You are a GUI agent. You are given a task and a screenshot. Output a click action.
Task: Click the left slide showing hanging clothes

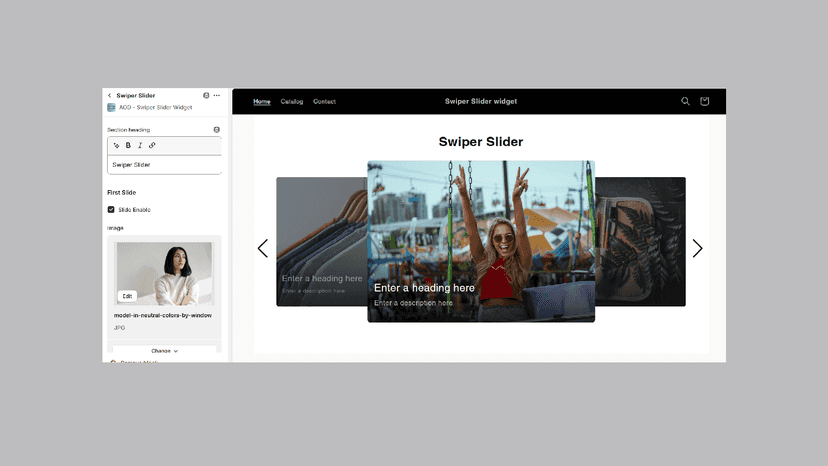pos(322,241)
